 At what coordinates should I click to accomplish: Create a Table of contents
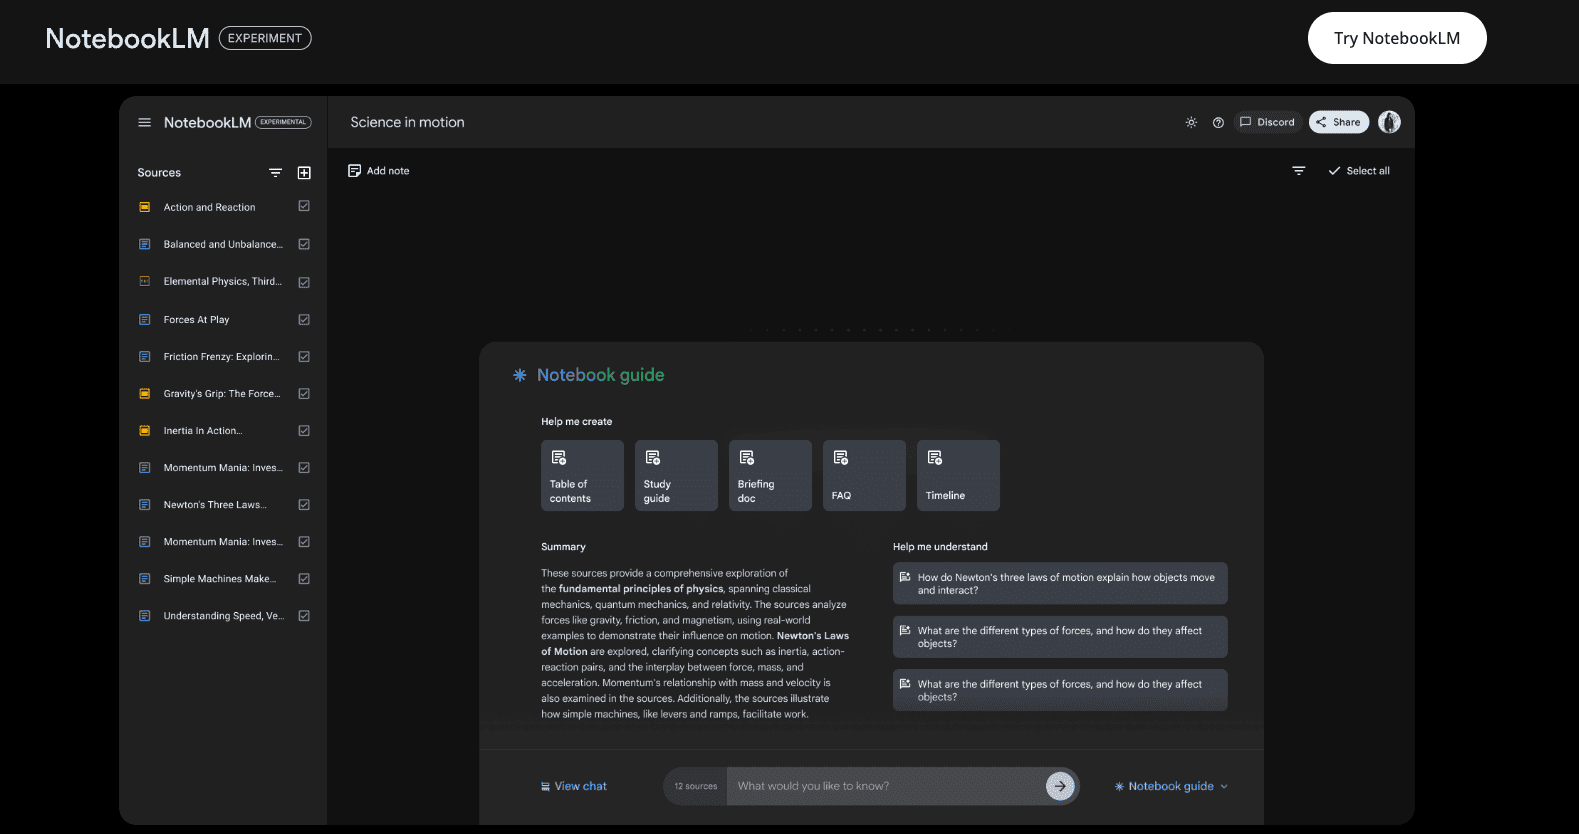point(582,475)
